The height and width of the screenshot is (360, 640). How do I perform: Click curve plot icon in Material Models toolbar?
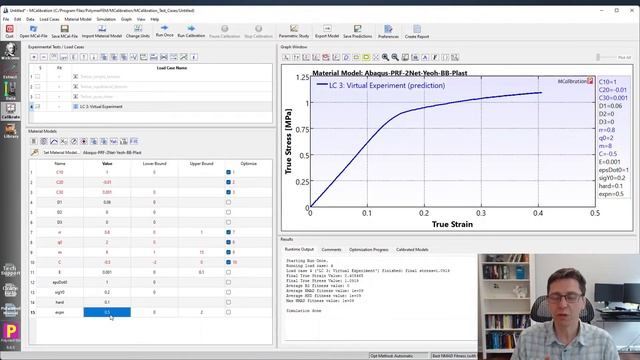54,141
